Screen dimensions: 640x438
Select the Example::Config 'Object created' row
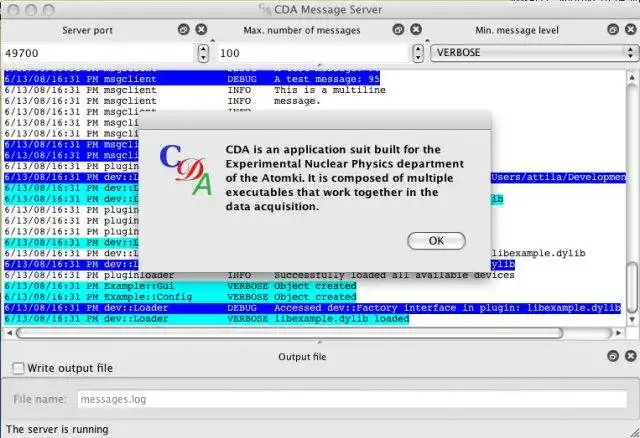[x=180, y=297]
